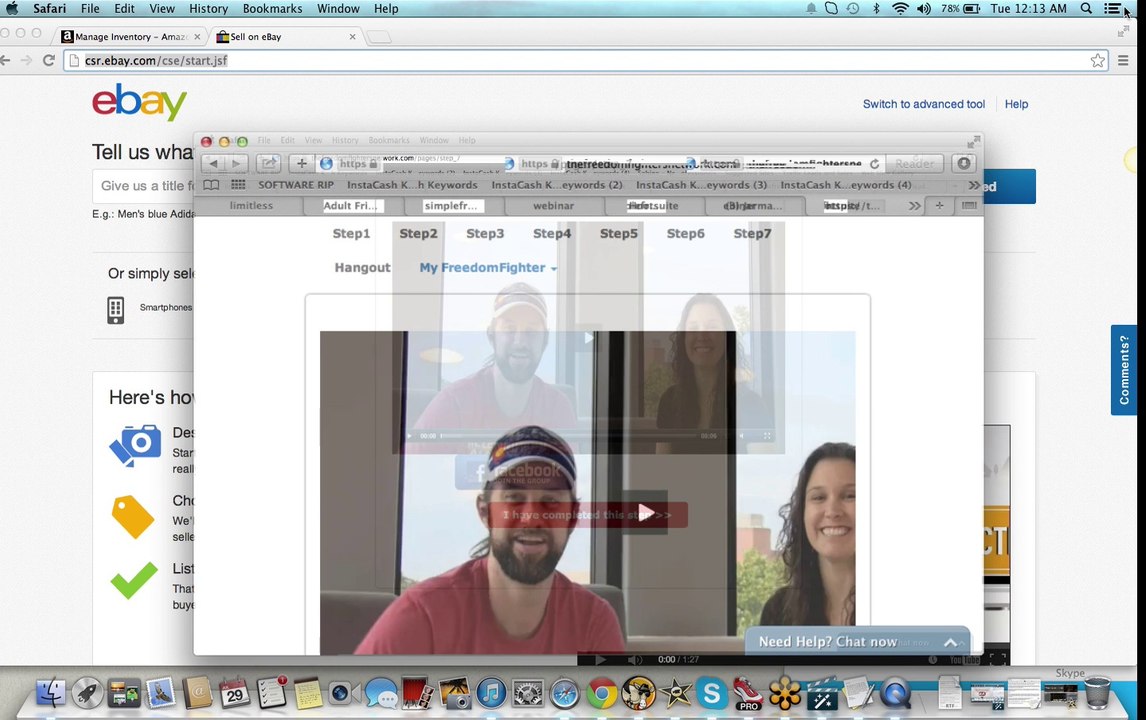Switch to the limitless Safari tab
The width and height of the screenshot is (1146, 720).
click(251, 206)
